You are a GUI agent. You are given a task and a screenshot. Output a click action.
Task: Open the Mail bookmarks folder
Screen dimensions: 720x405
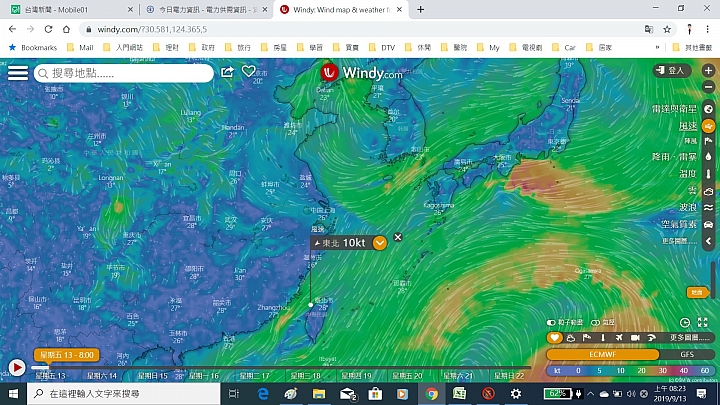81,47
